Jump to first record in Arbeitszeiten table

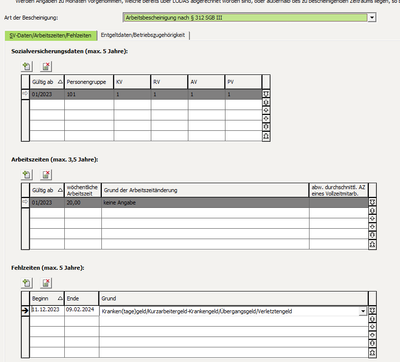pos(372,202)
